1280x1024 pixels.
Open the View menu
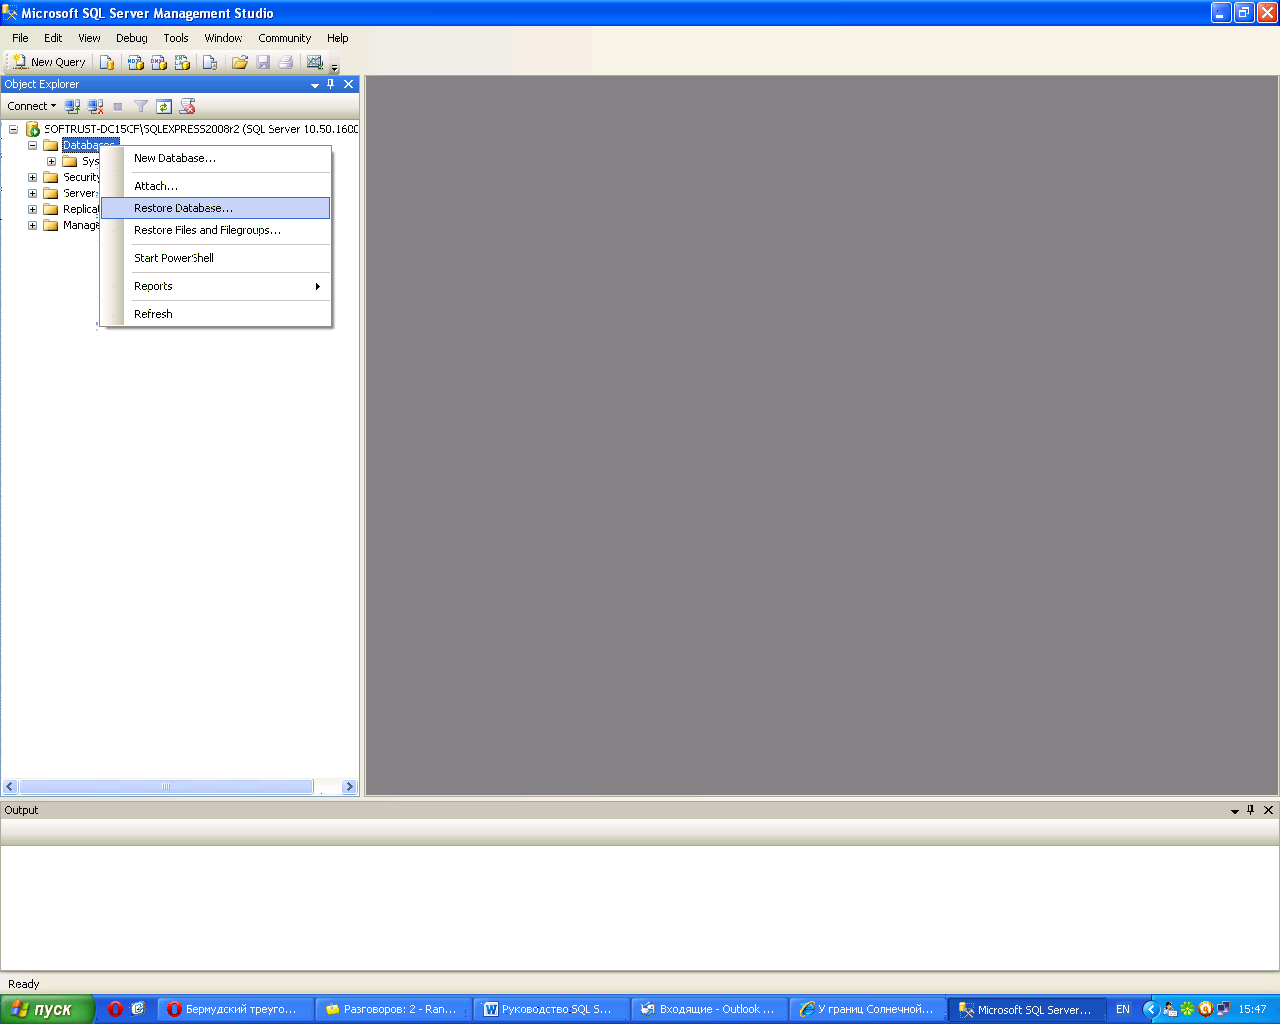89,38
